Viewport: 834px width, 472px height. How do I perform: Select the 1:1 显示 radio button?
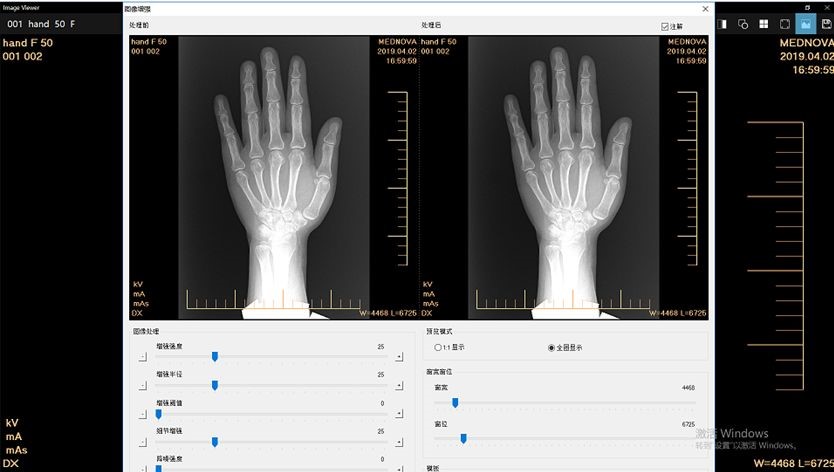(x=438, y=347)
